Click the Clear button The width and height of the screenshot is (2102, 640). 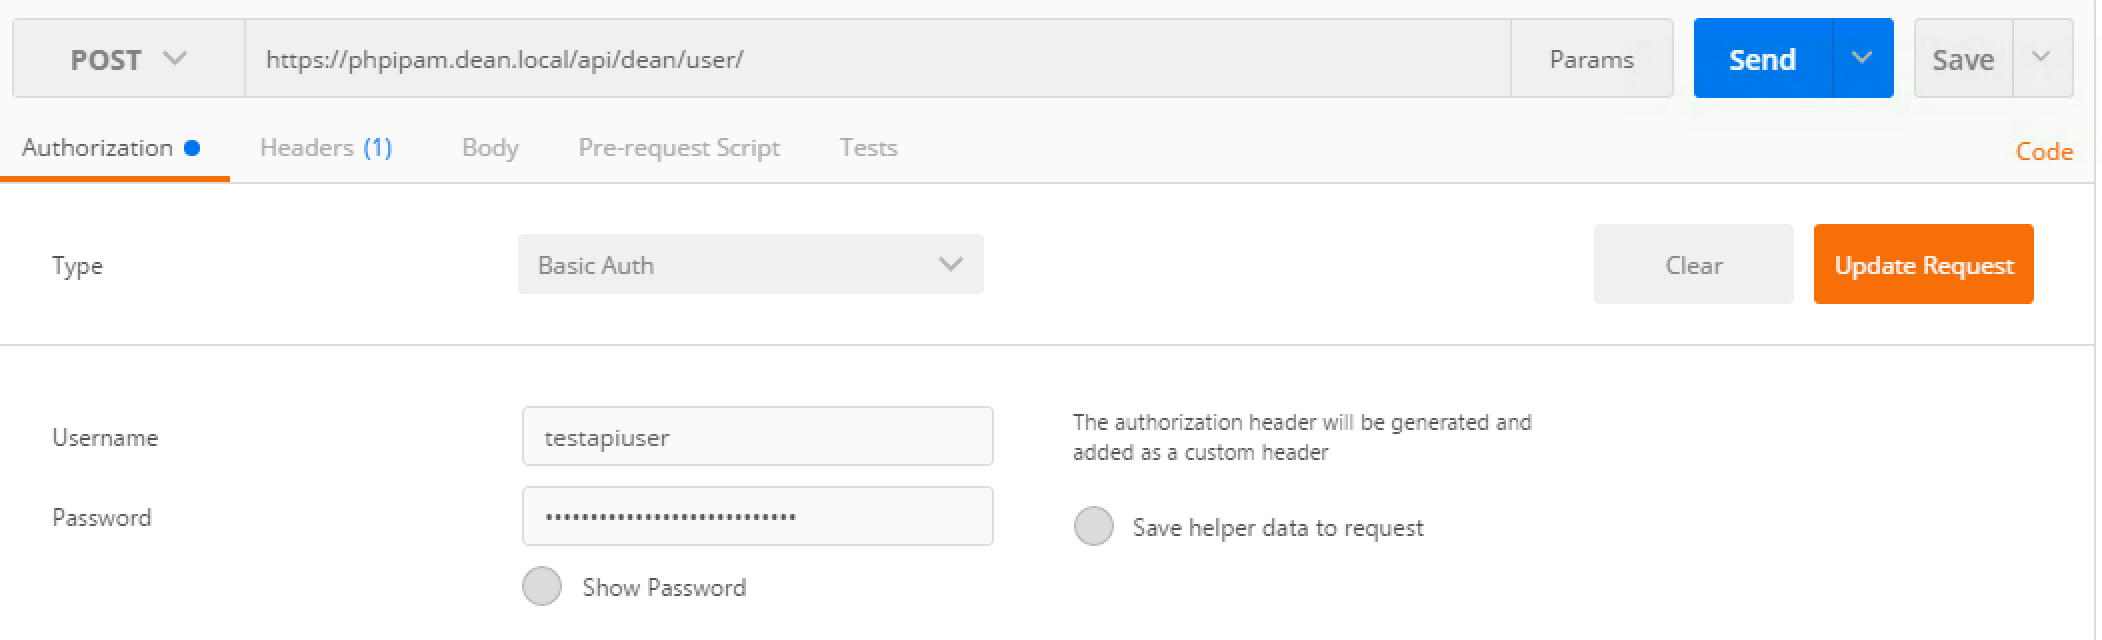click(1693, 265)
